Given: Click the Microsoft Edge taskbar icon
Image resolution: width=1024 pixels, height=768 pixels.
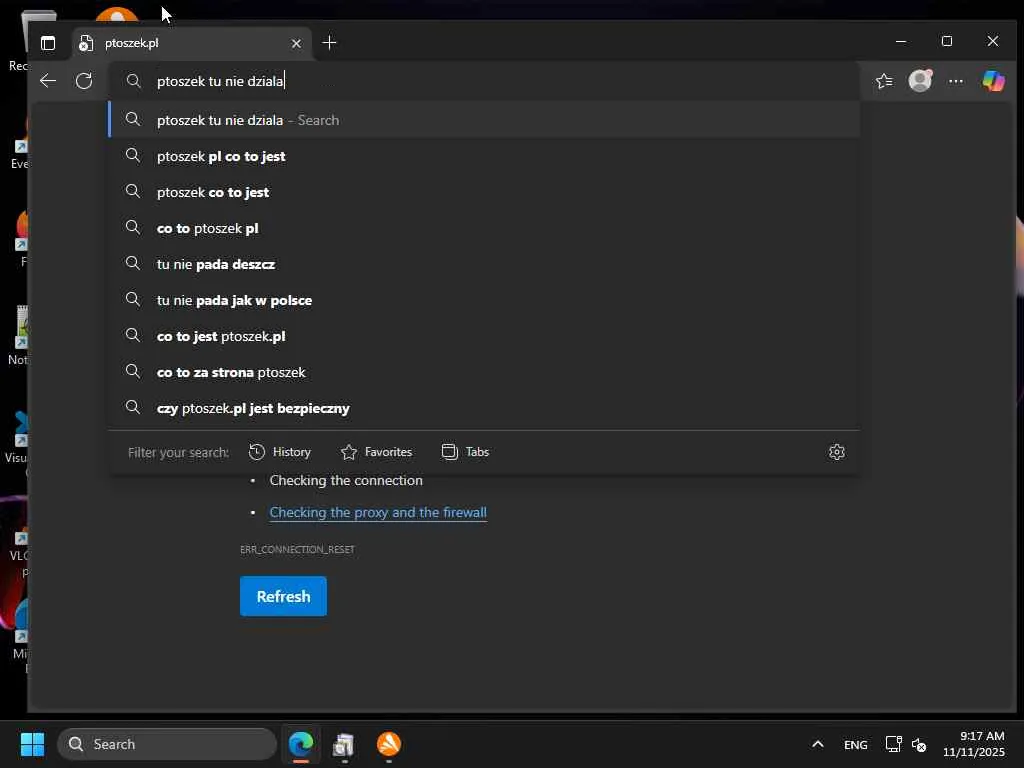Looking at the screenshot, I should 301,744.
